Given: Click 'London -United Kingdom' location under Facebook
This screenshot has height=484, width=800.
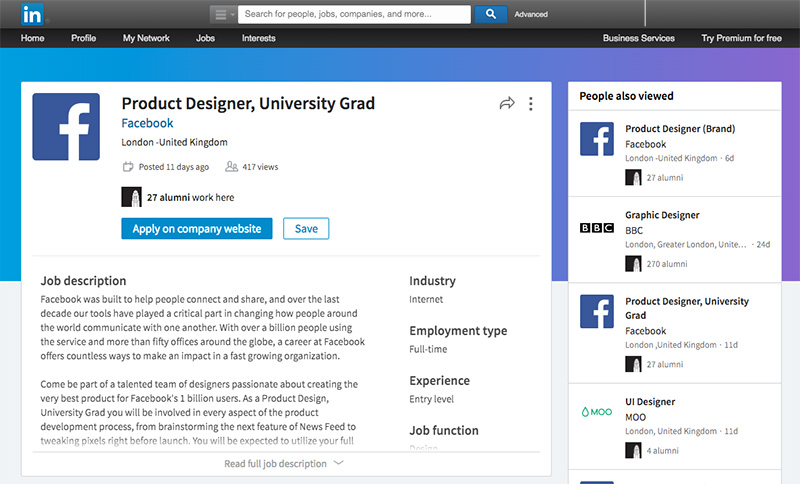Looking at the screenshot, I should pos(174,142).
